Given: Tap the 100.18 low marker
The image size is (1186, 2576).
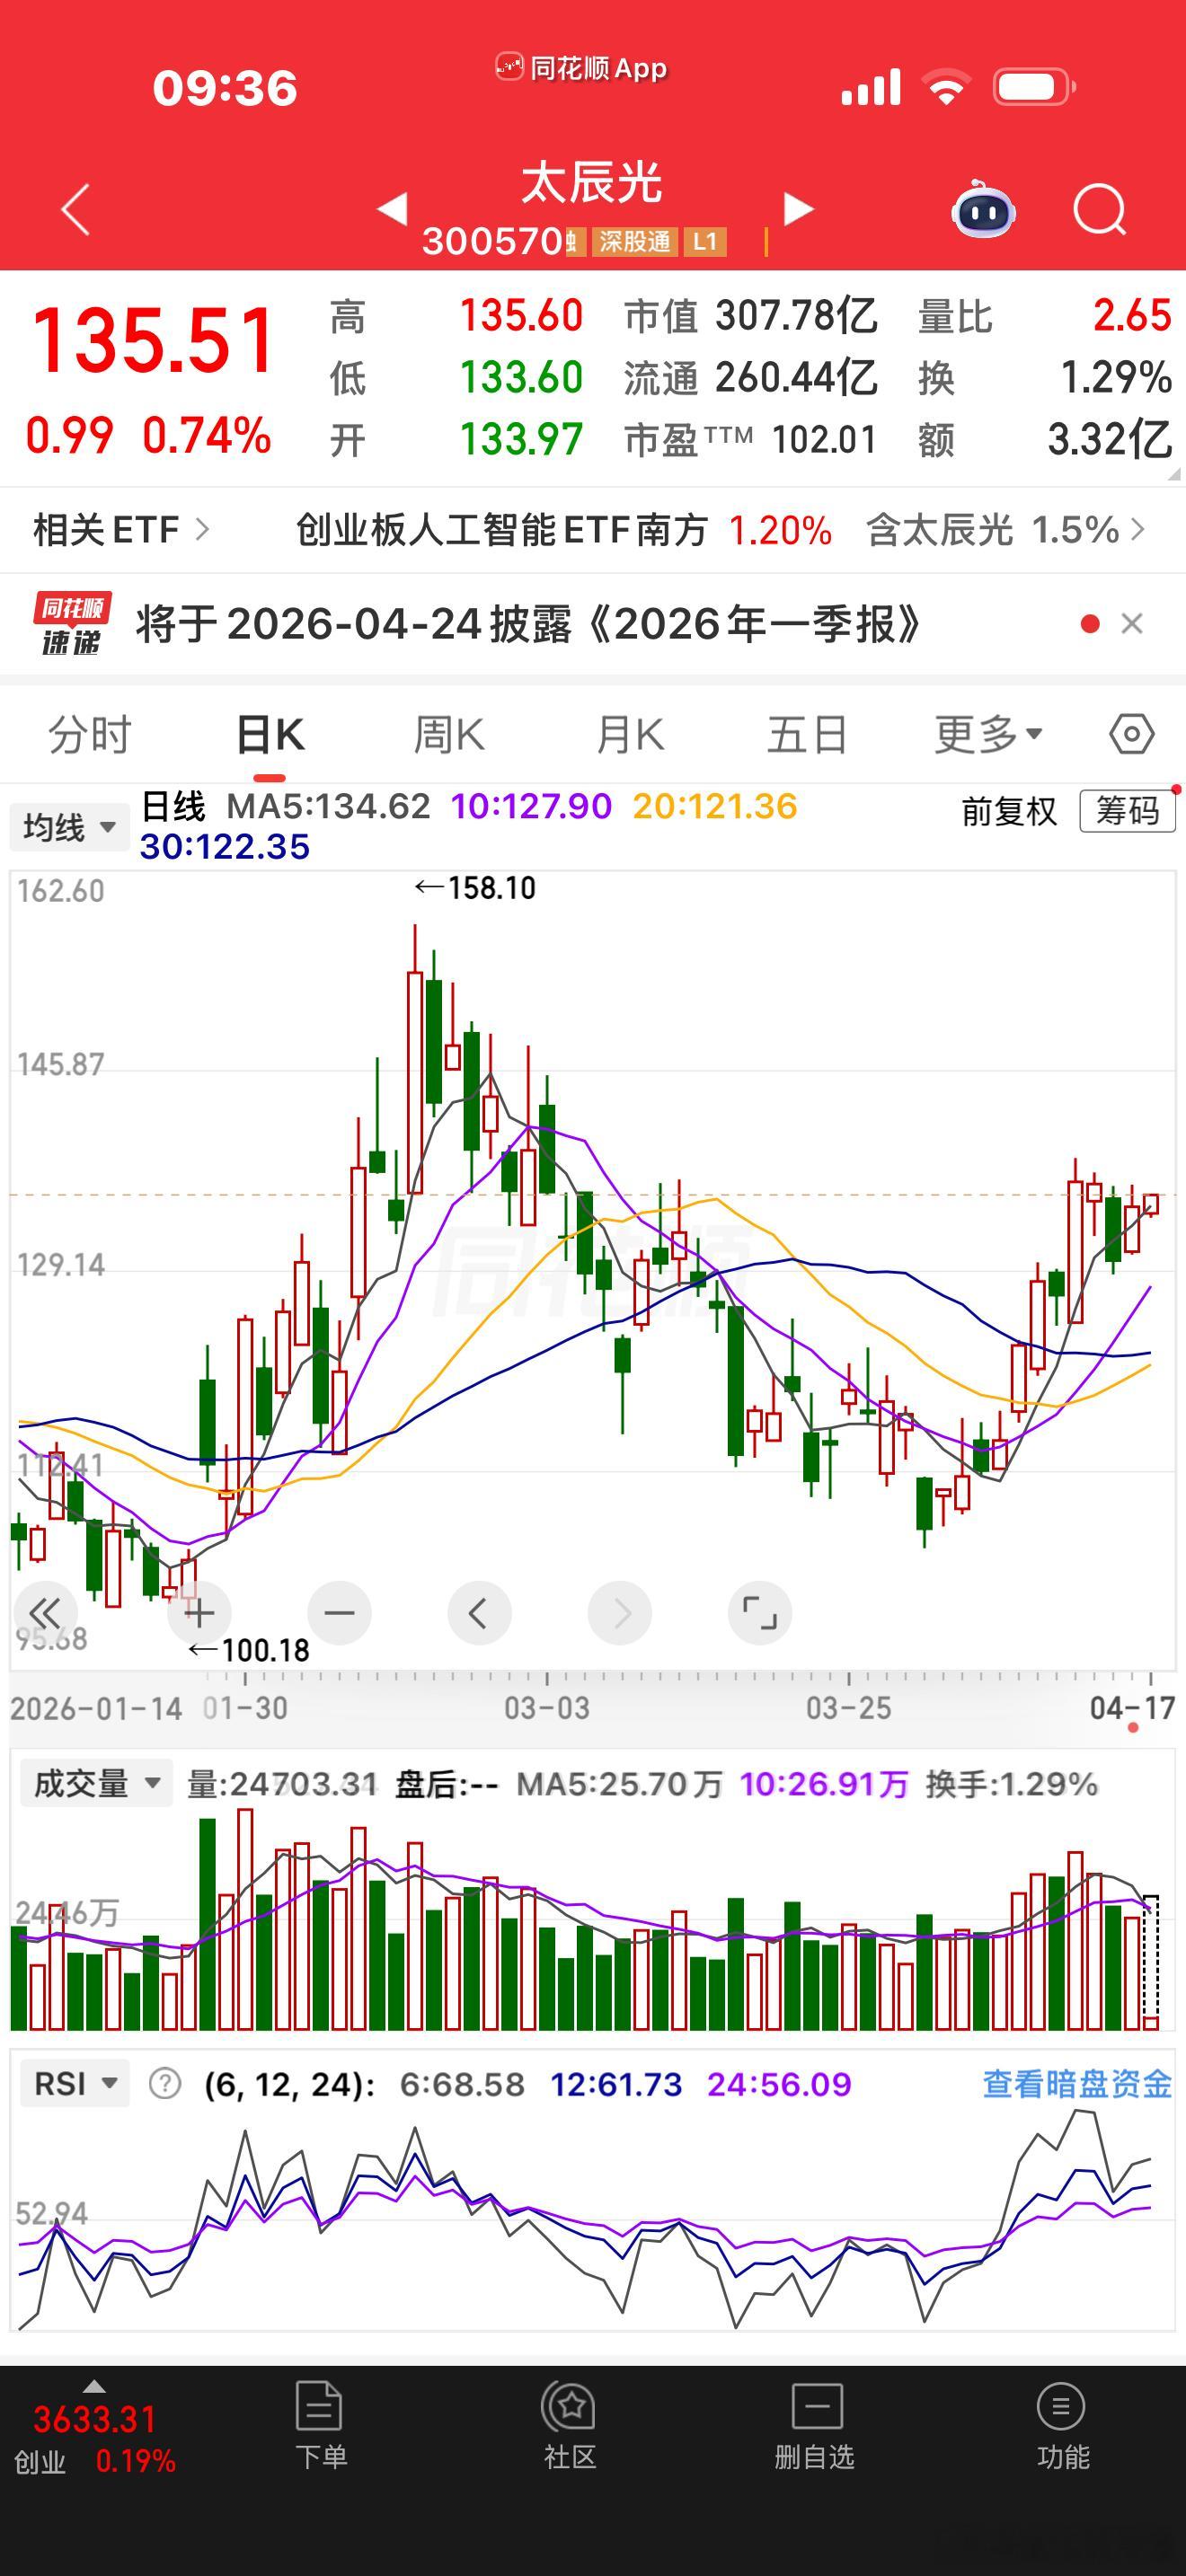Looking at the screenshot, I should point(249,1650).
